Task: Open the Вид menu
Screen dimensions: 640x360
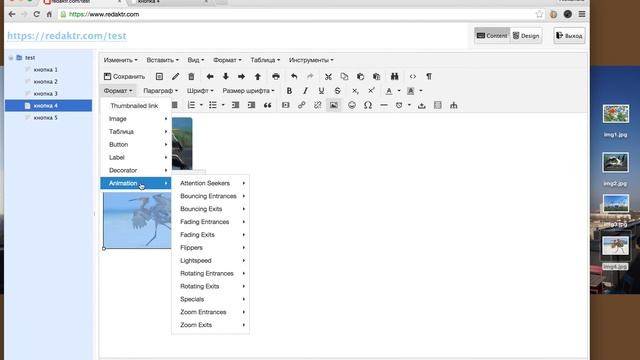Action: 196,60
